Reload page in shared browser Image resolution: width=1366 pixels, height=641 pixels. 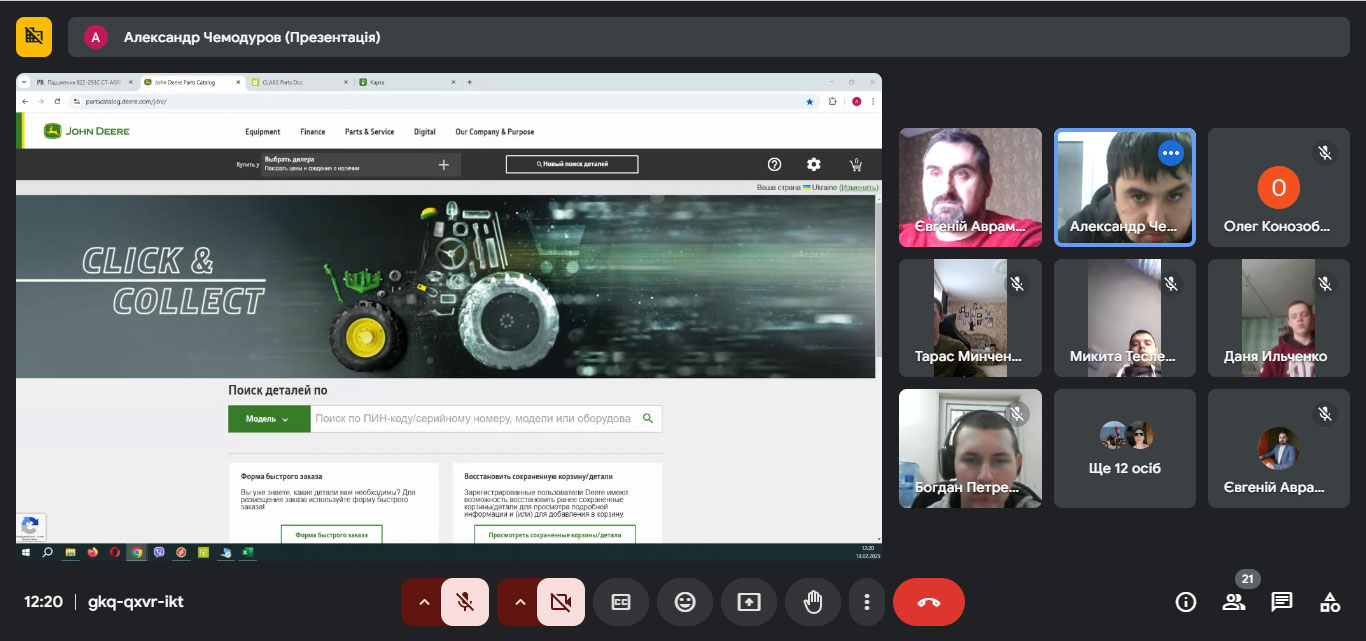(x=57, y=101)
